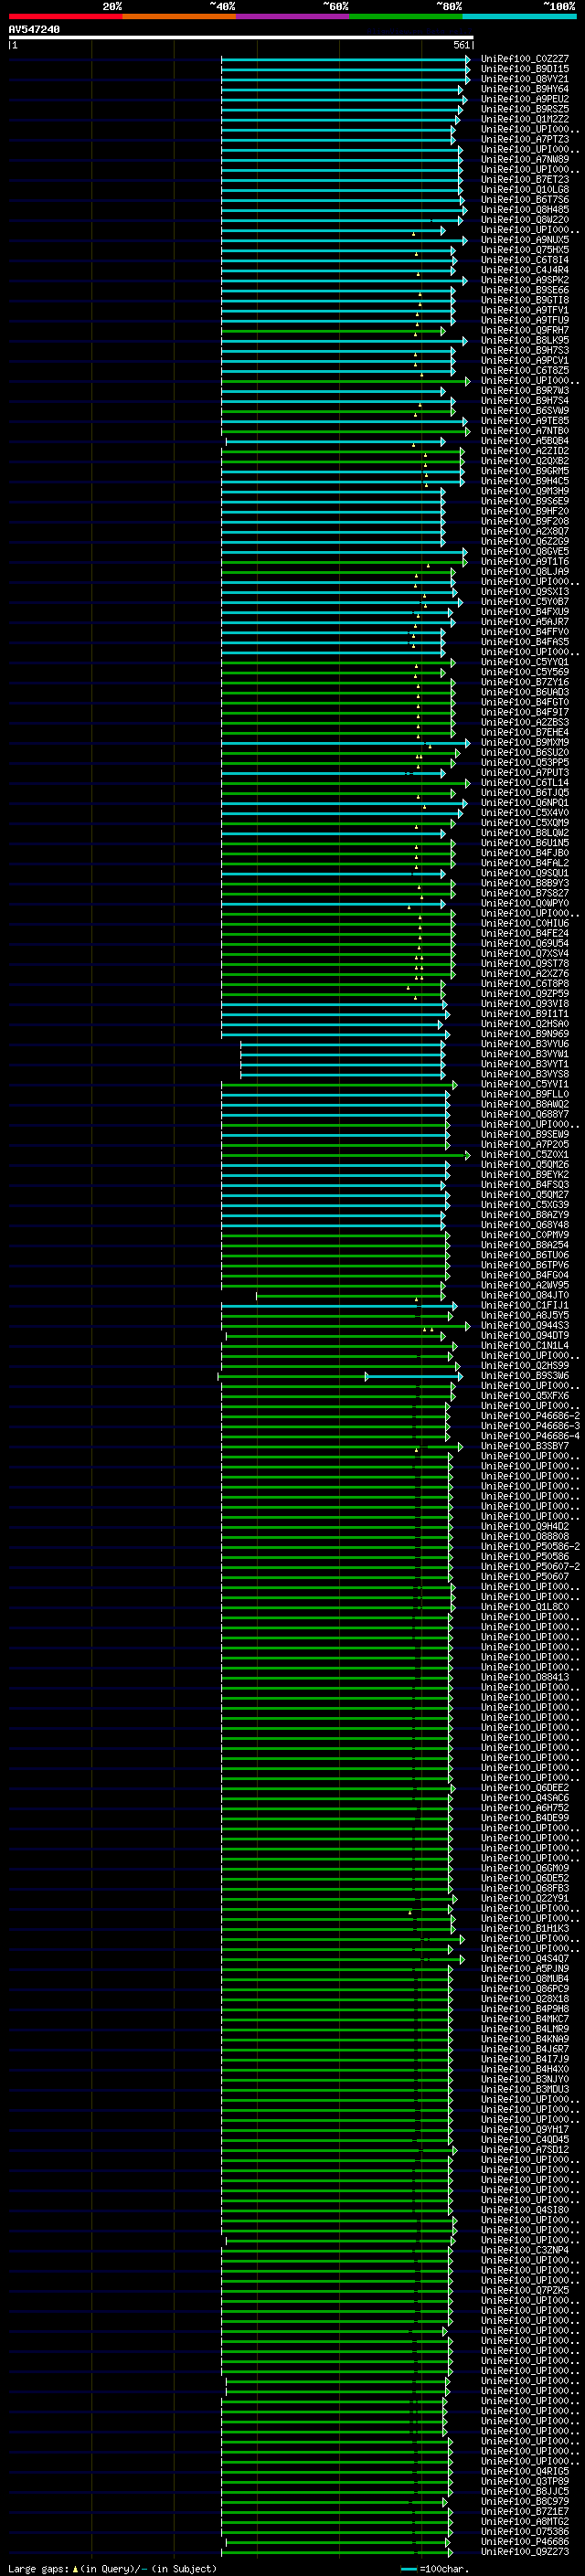Select the UniRef100_B7ET23 label
585x2576 pixels.
(x=525, y=180)
